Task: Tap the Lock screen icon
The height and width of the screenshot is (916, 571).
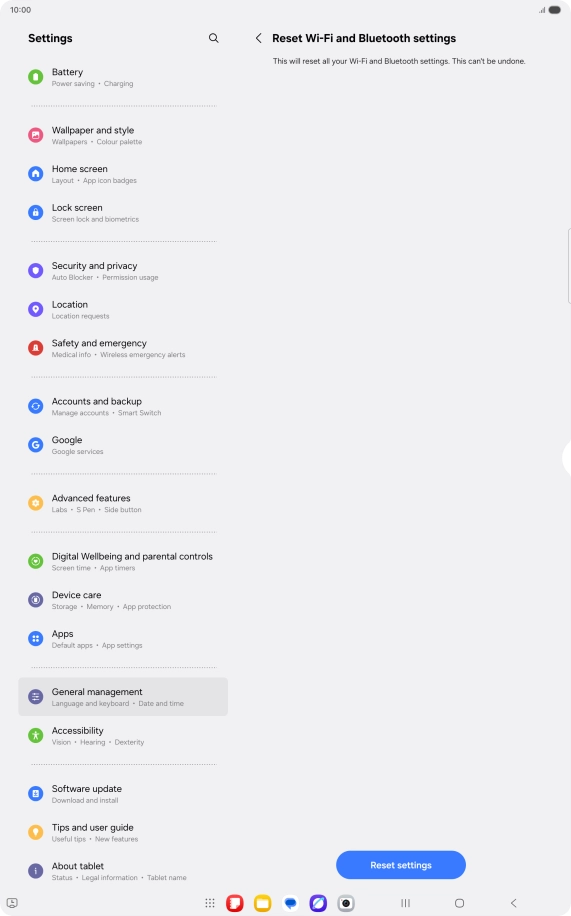Action: tap(36, 213)
